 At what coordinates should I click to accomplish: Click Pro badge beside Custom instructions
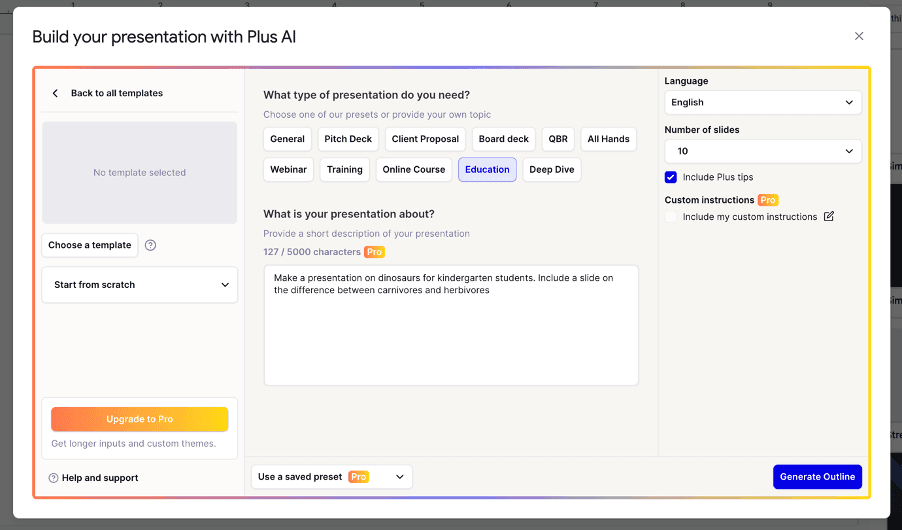coord(768,200)
